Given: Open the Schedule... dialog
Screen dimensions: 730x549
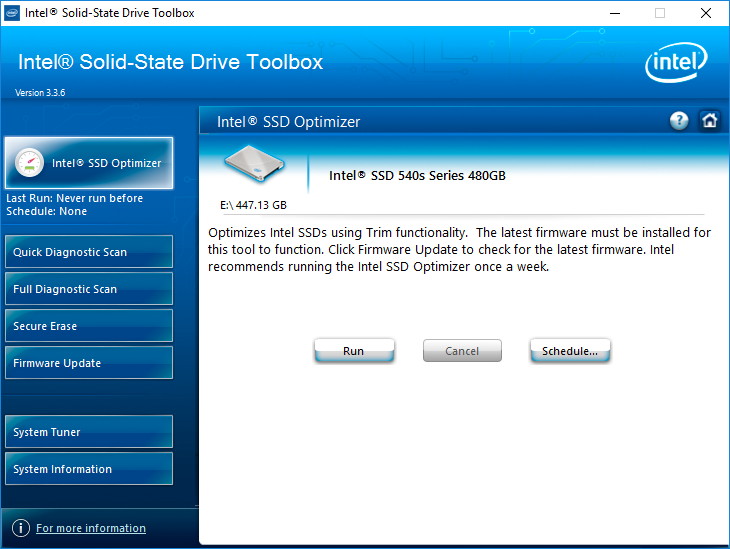Looking at the screenshot, I should click(570, 351).
